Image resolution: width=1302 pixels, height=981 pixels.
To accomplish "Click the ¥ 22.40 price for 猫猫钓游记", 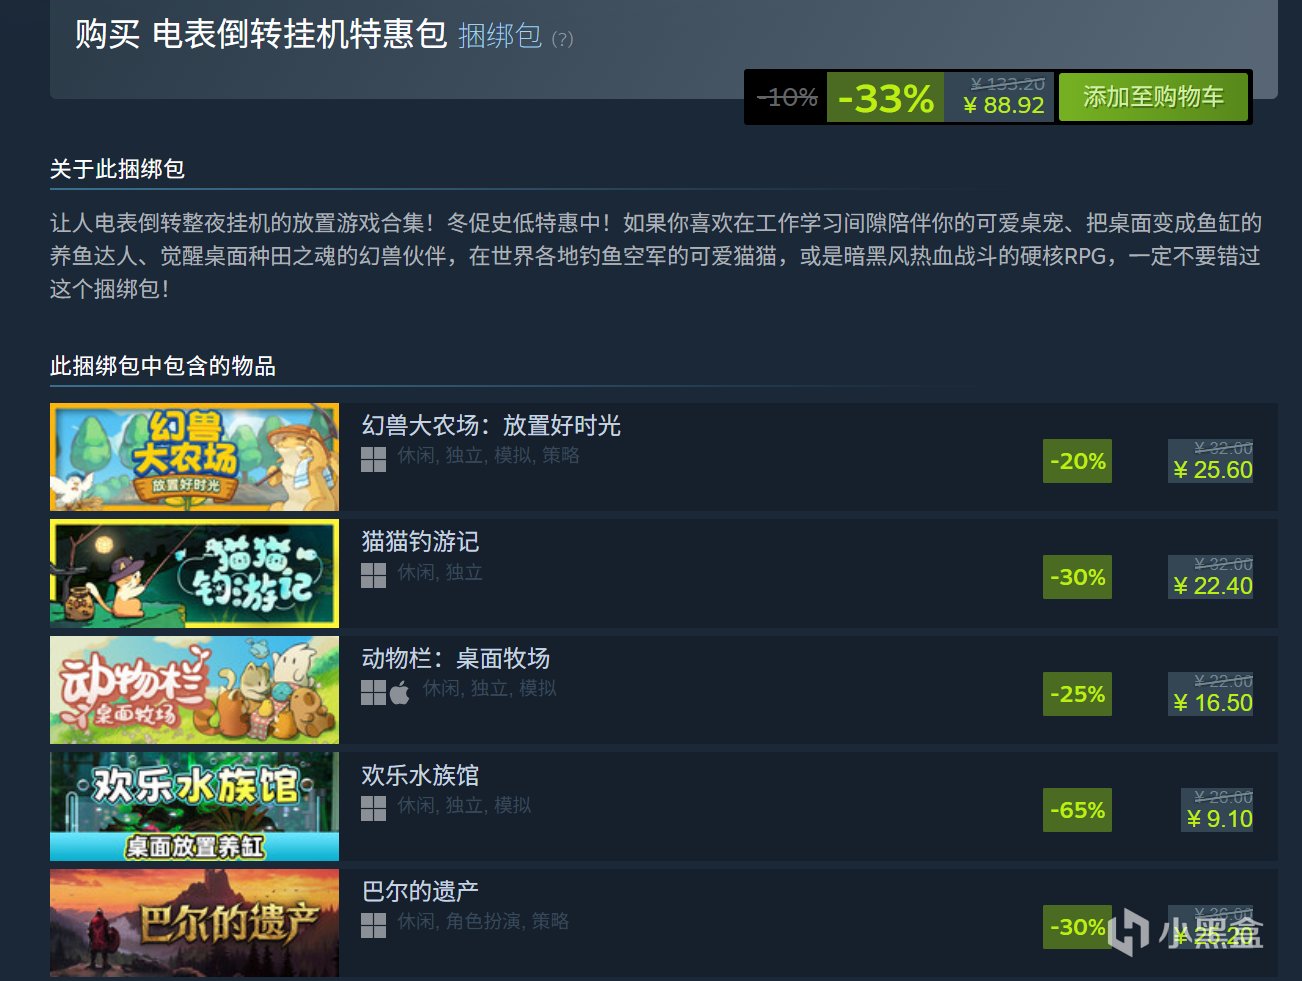I will (x=1212, y=586).
